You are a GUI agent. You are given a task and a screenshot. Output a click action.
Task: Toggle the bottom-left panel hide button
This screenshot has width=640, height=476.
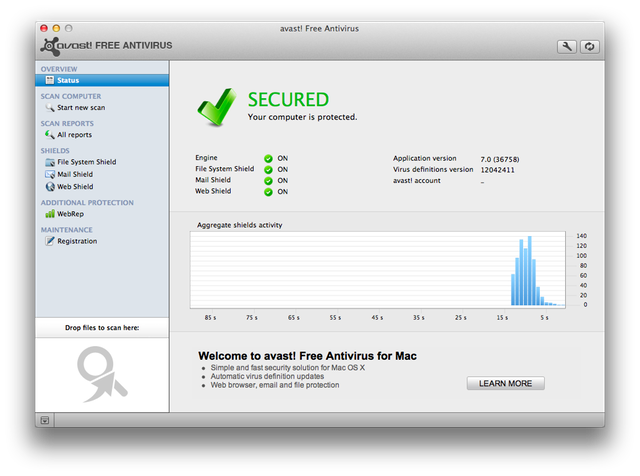coord(45,420)
